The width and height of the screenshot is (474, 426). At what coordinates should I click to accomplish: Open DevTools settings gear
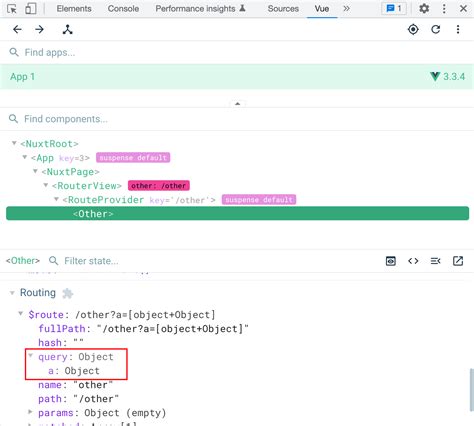424,8
